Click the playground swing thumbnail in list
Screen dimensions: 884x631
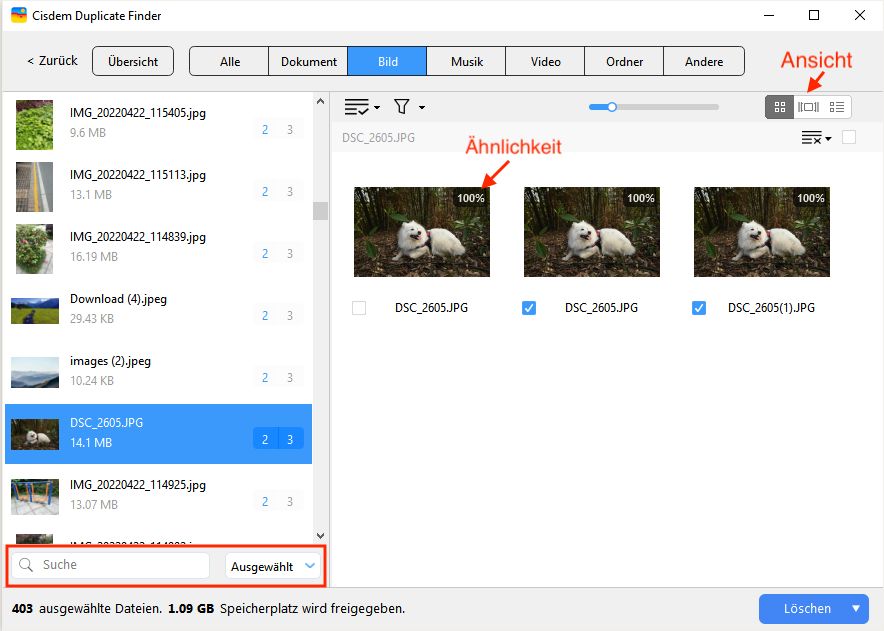click(35, 497)
